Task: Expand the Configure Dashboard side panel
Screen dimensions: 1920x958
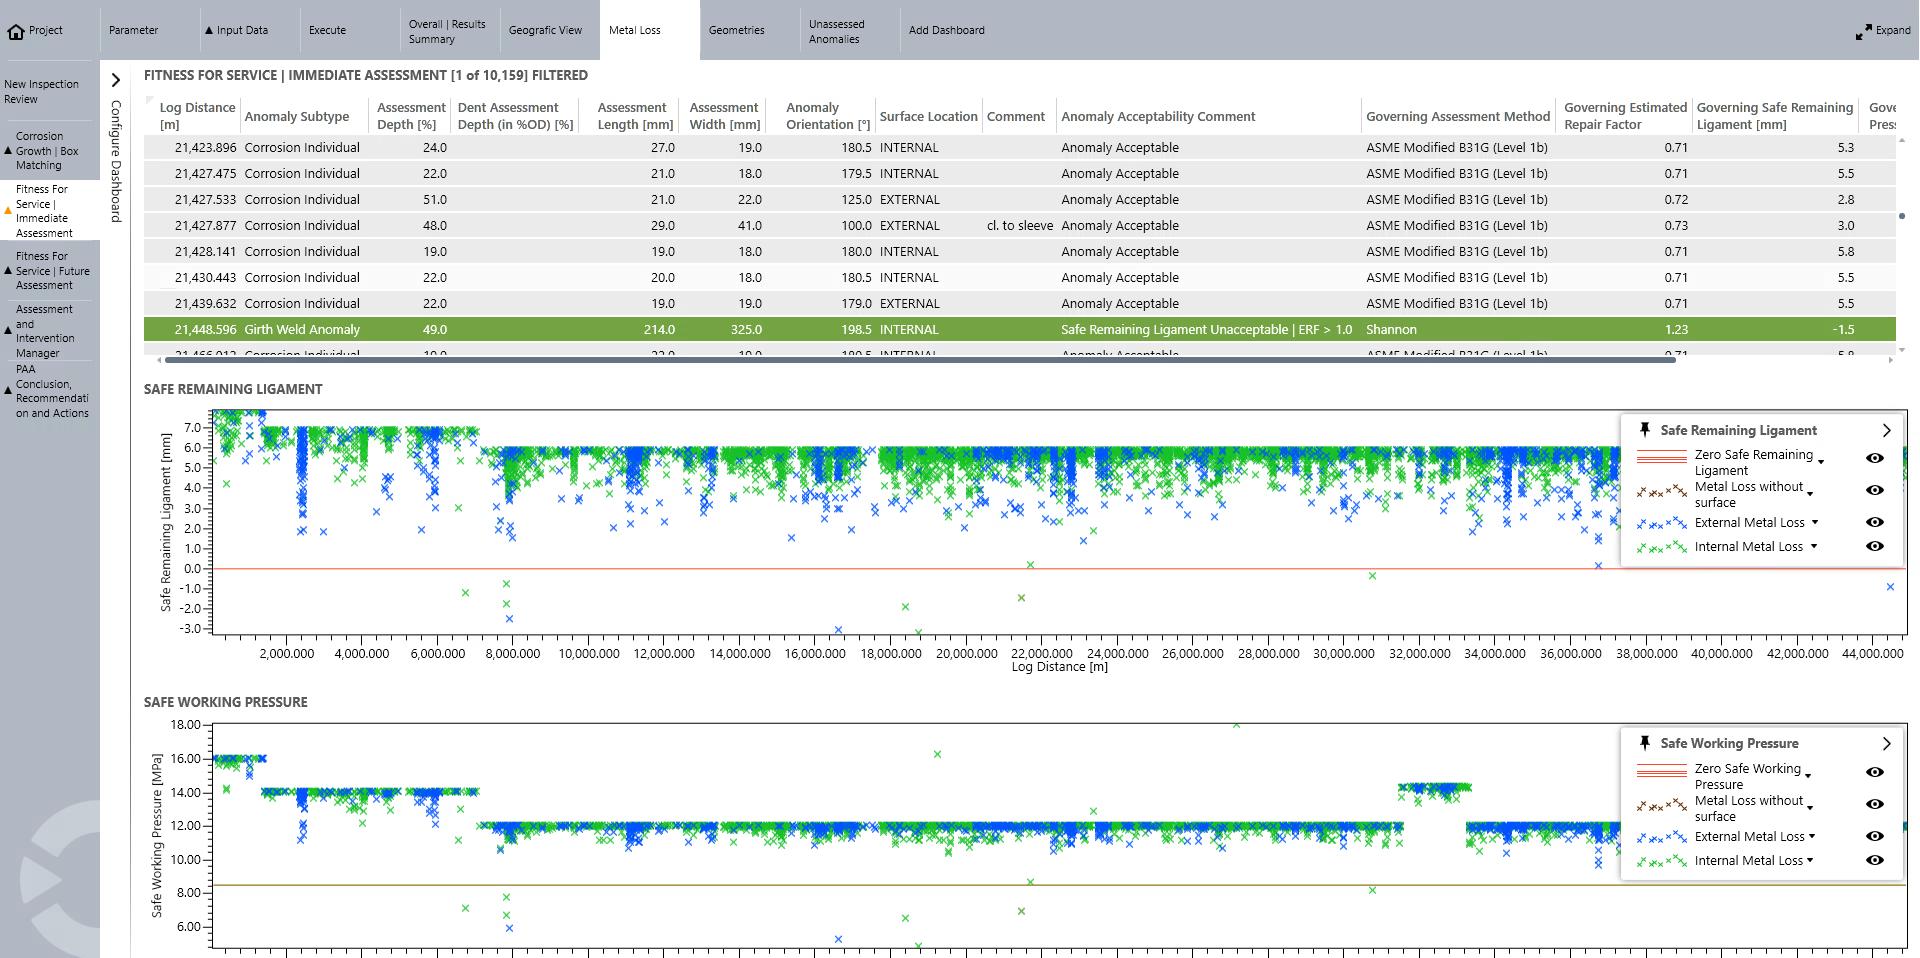Action: [116, 80]
